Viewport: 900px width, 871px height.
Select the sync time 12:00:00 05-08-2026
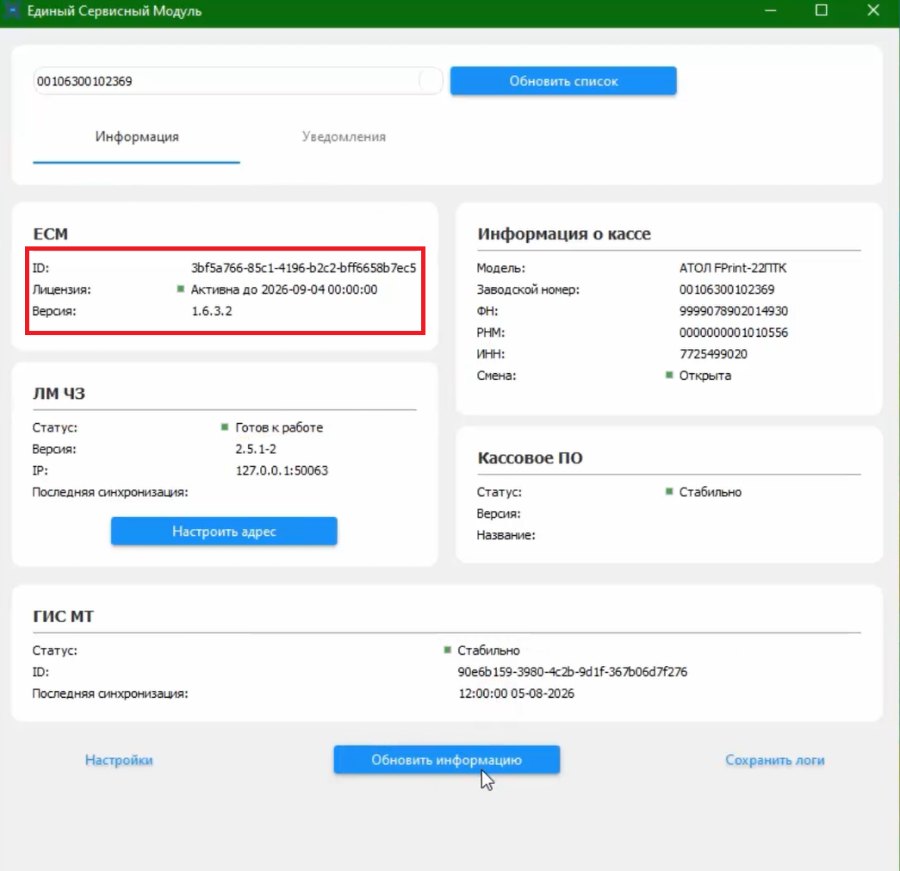(x=516, y=694)
